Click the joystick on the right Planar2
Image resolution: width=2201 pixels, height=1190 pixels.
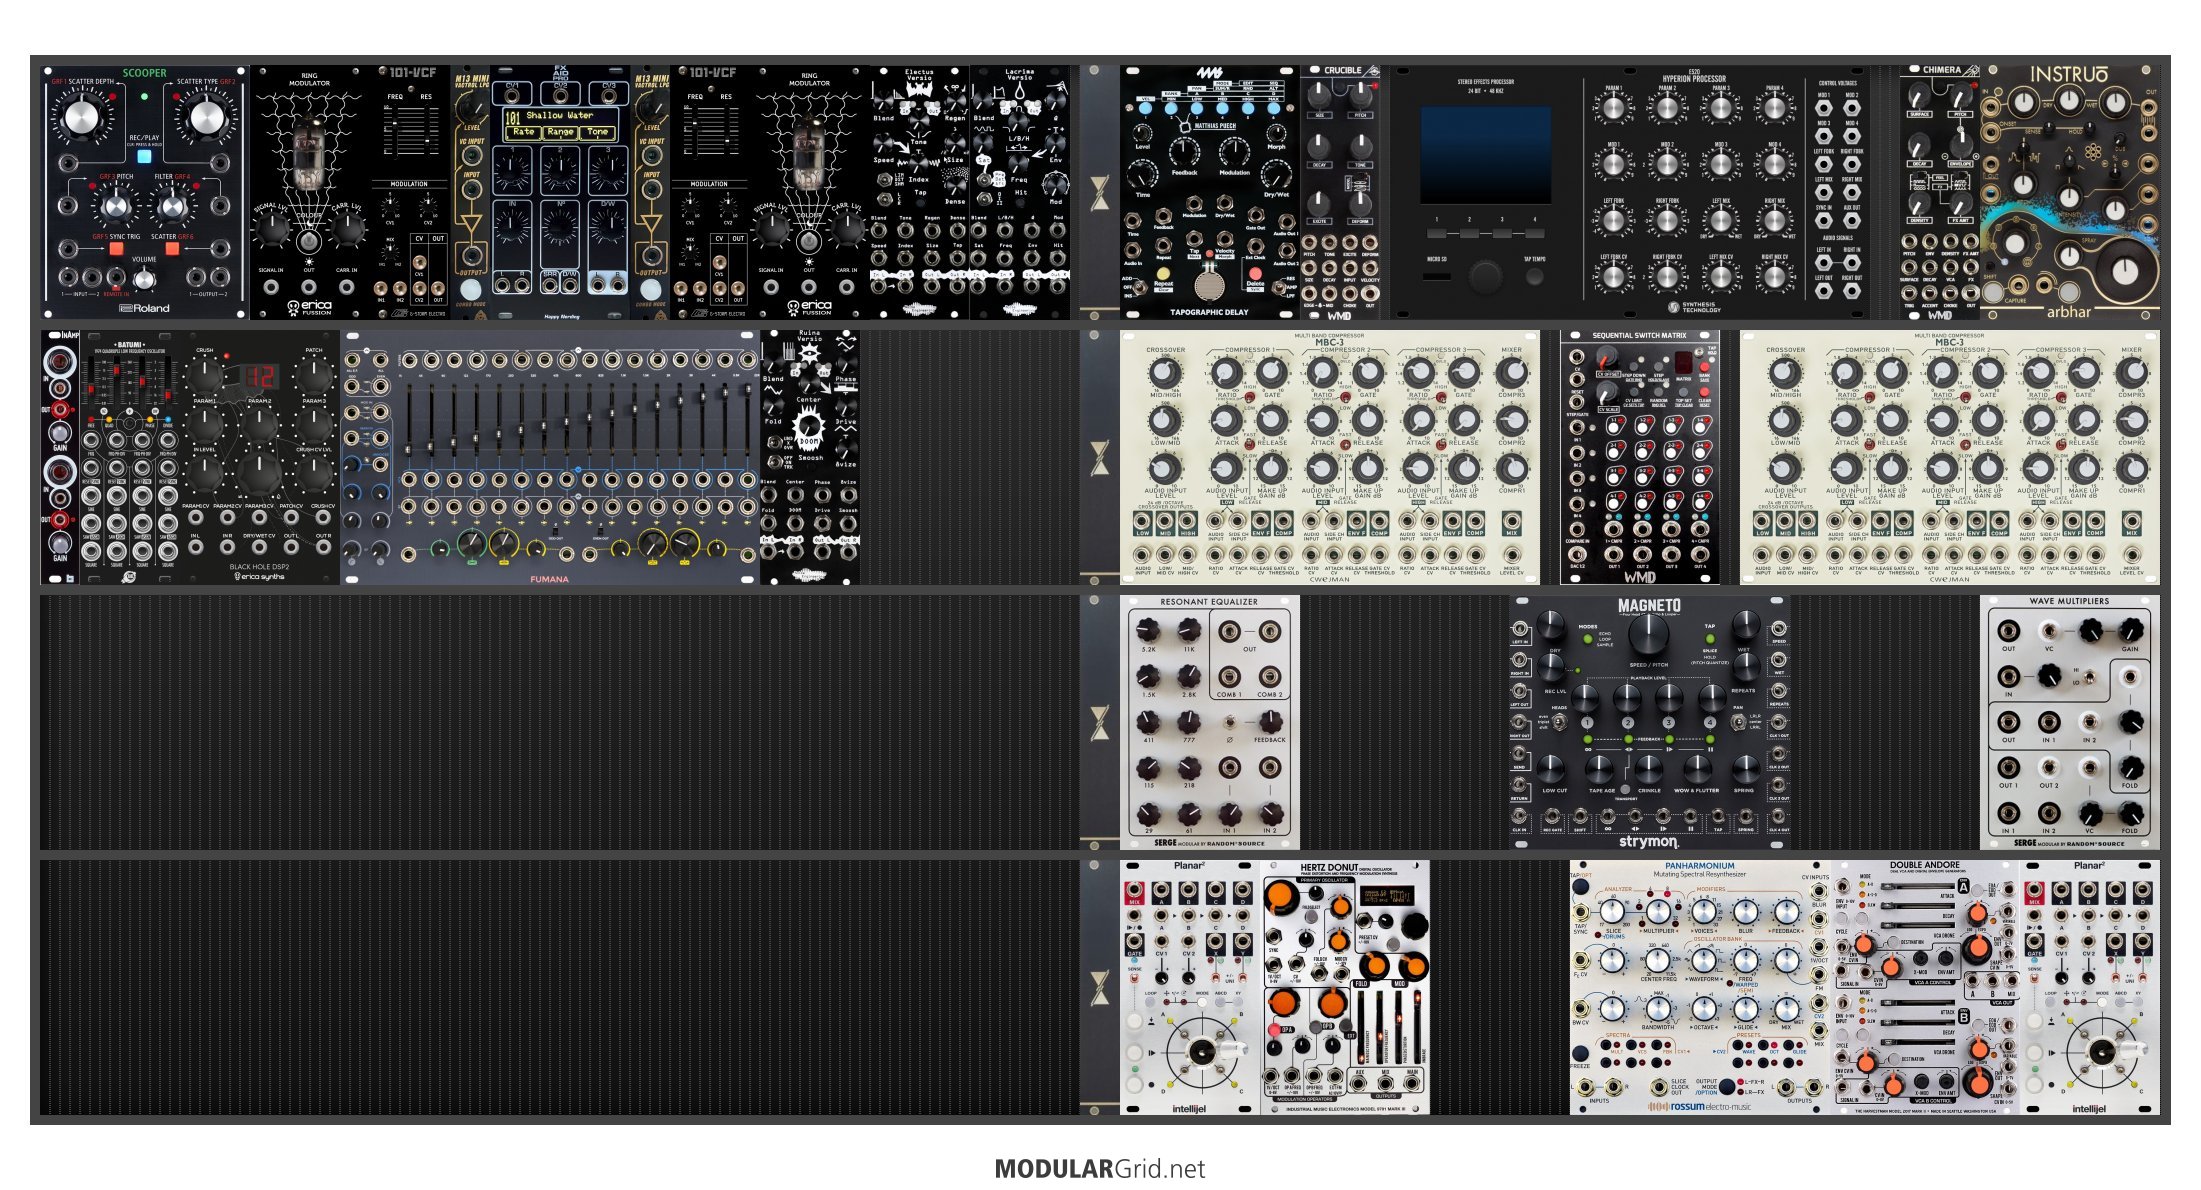[2102, 1052]
